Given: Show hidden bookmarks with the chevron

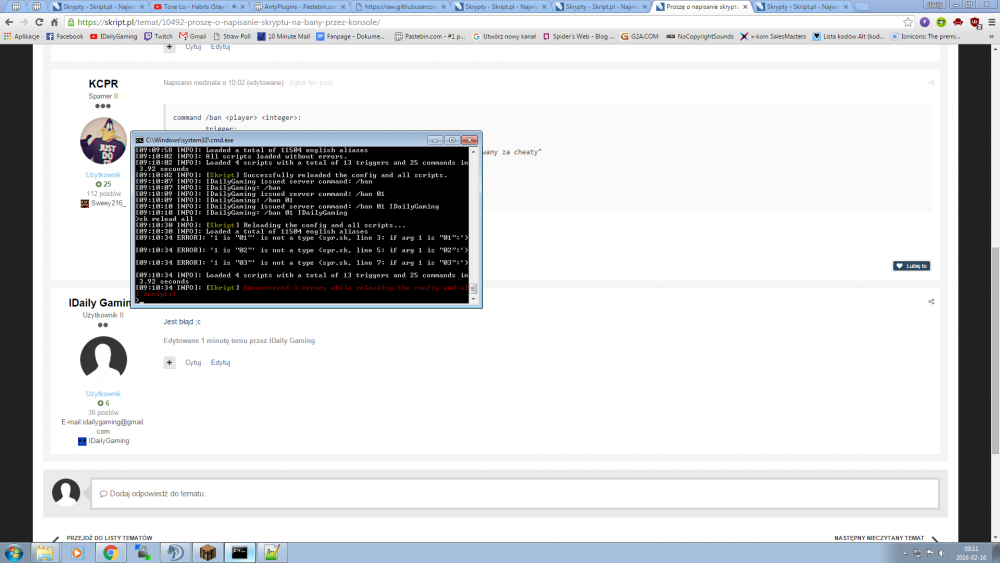Looking at the screenshot, I should tap(991, 36).
